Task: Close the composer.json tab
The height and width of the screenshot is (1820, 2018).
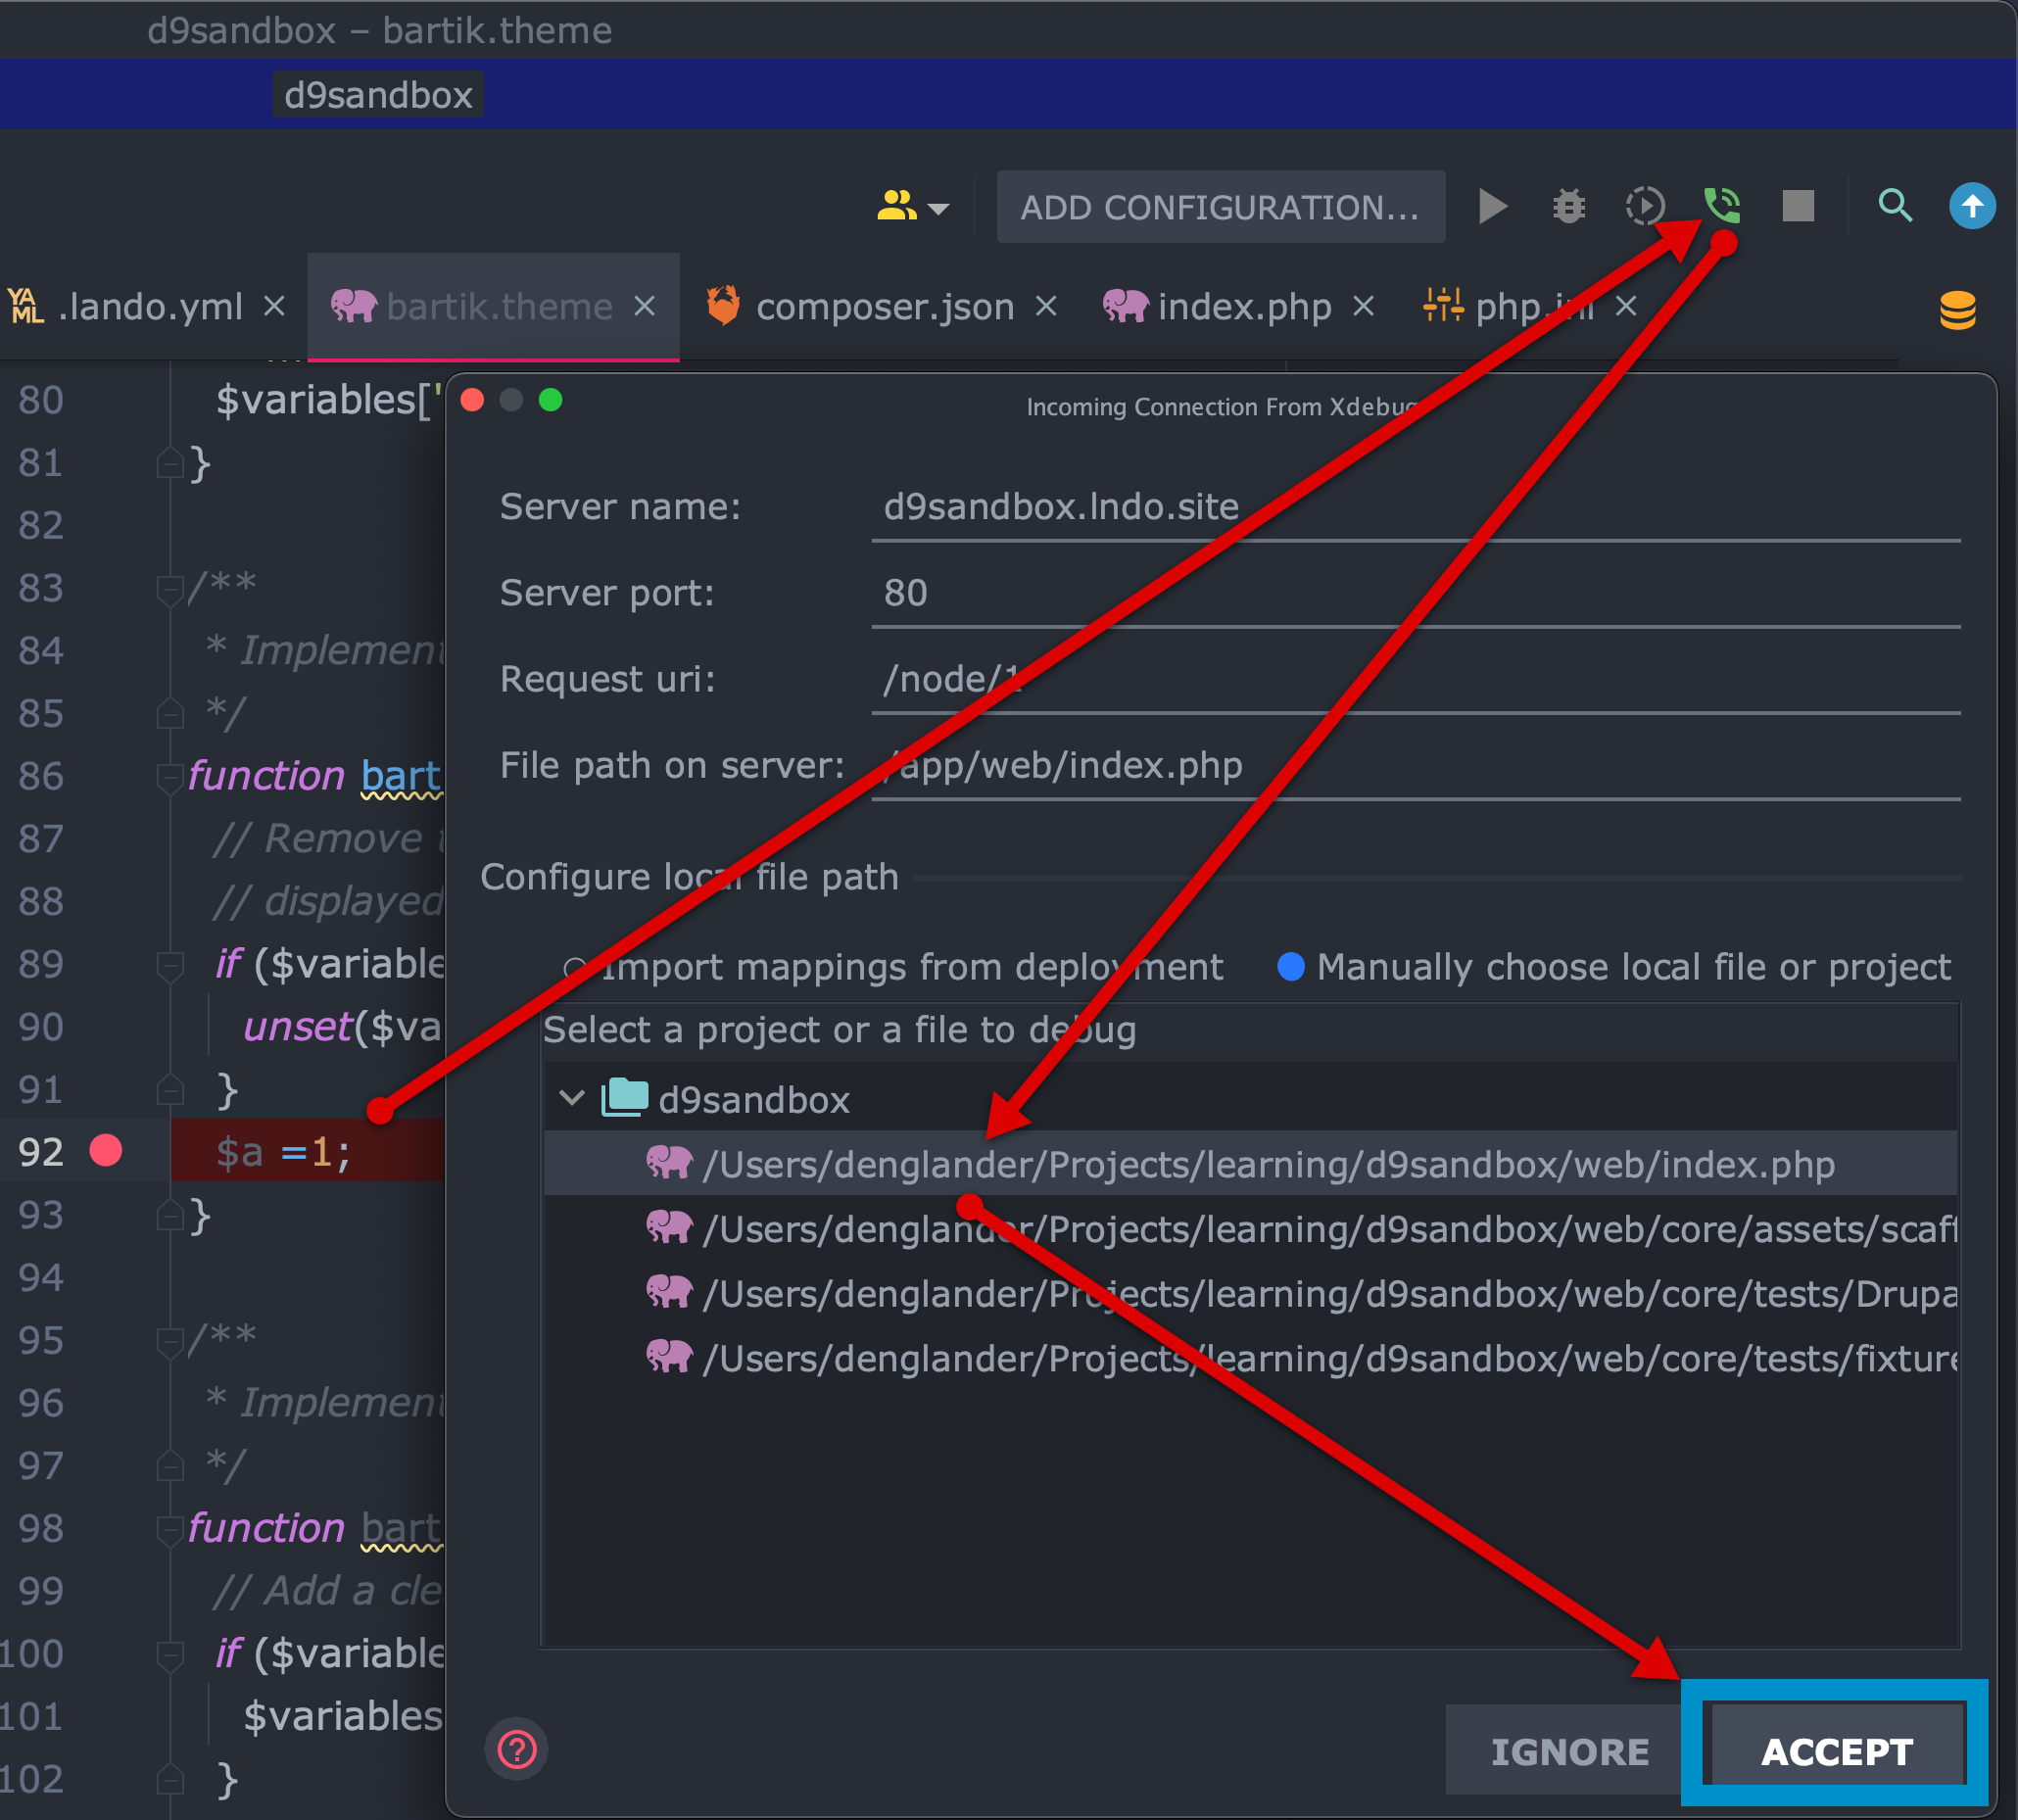Action: coord(1046,306)
